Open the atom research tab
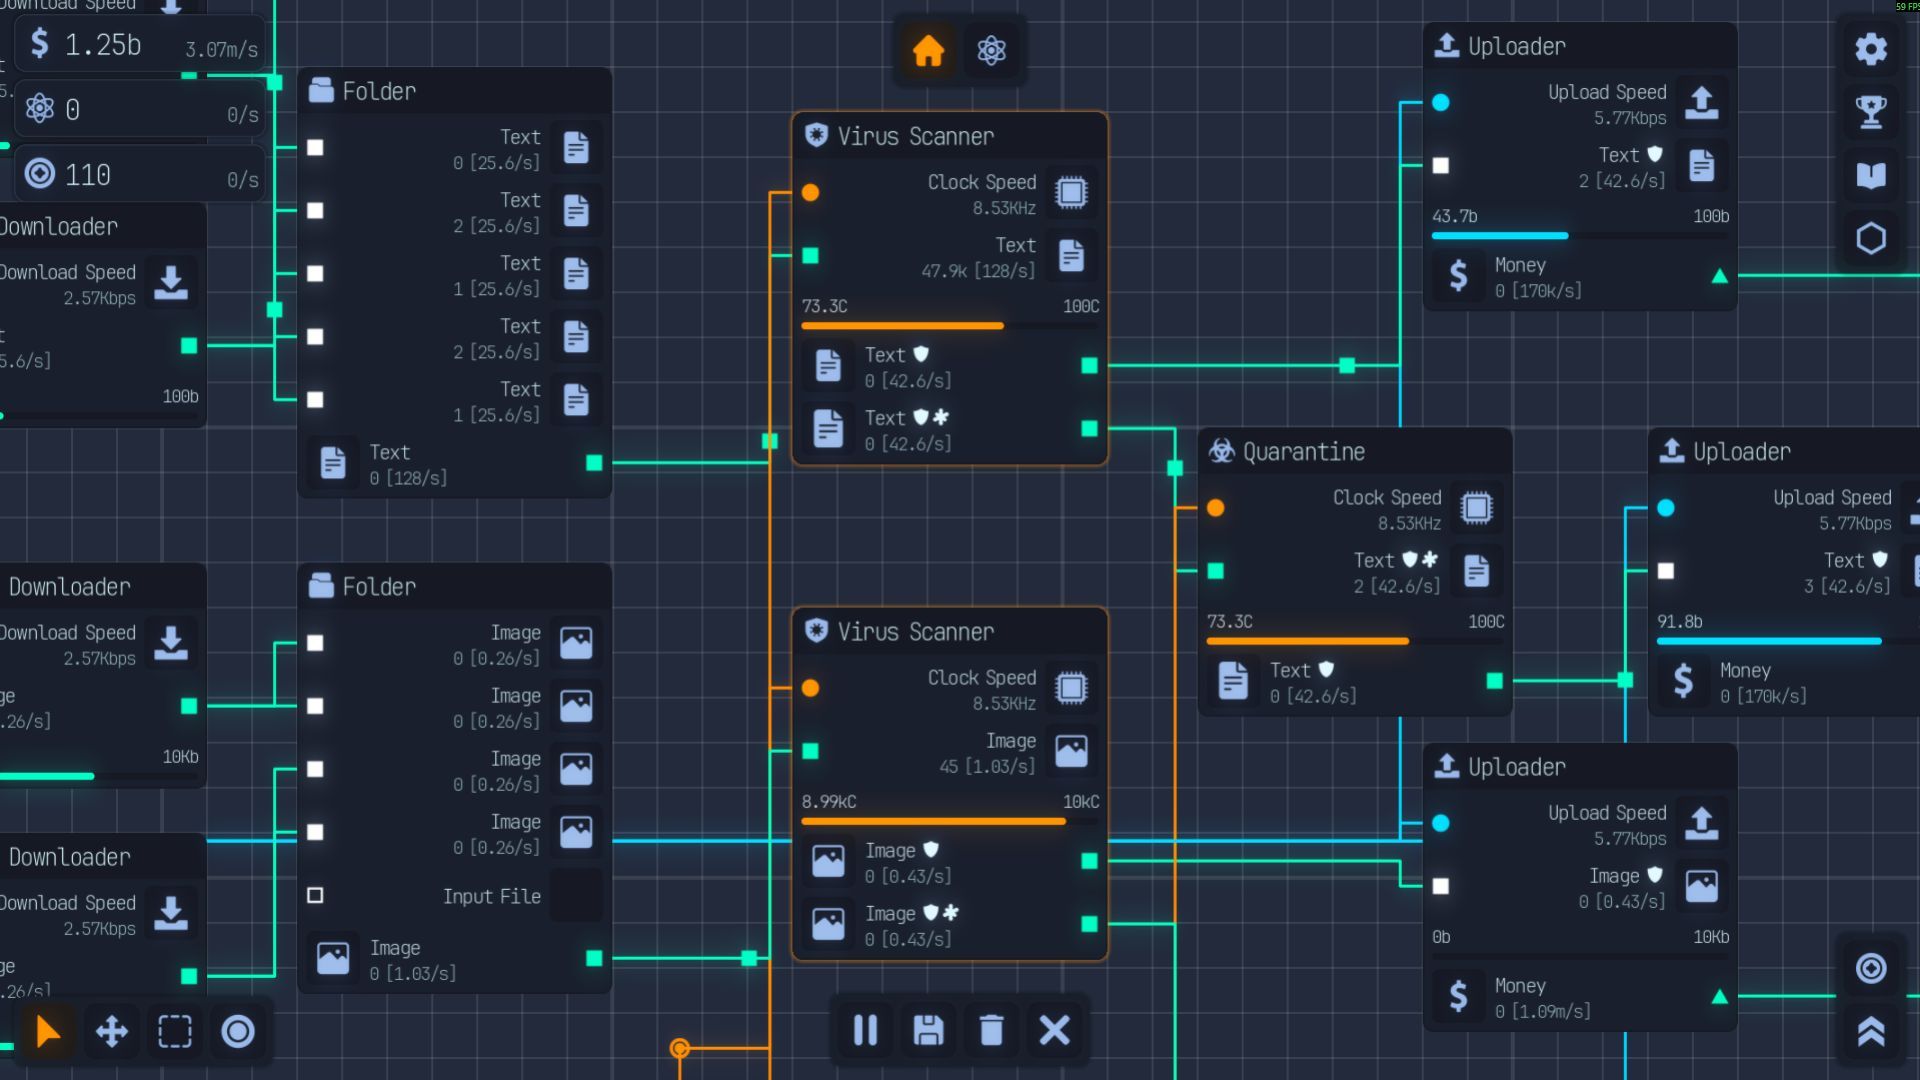 point(991,50)
